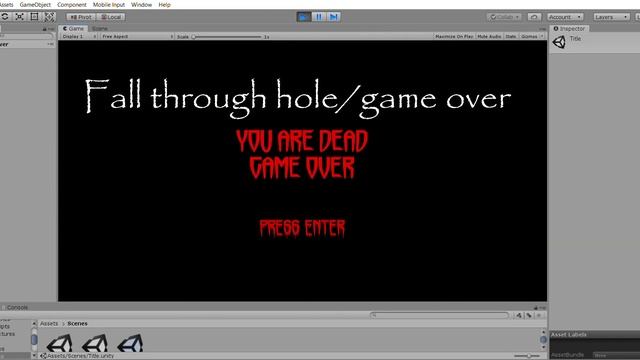This screenshot has width=640, height=360.
Task: Open the Layers dropdown
Action: [611, 17]
